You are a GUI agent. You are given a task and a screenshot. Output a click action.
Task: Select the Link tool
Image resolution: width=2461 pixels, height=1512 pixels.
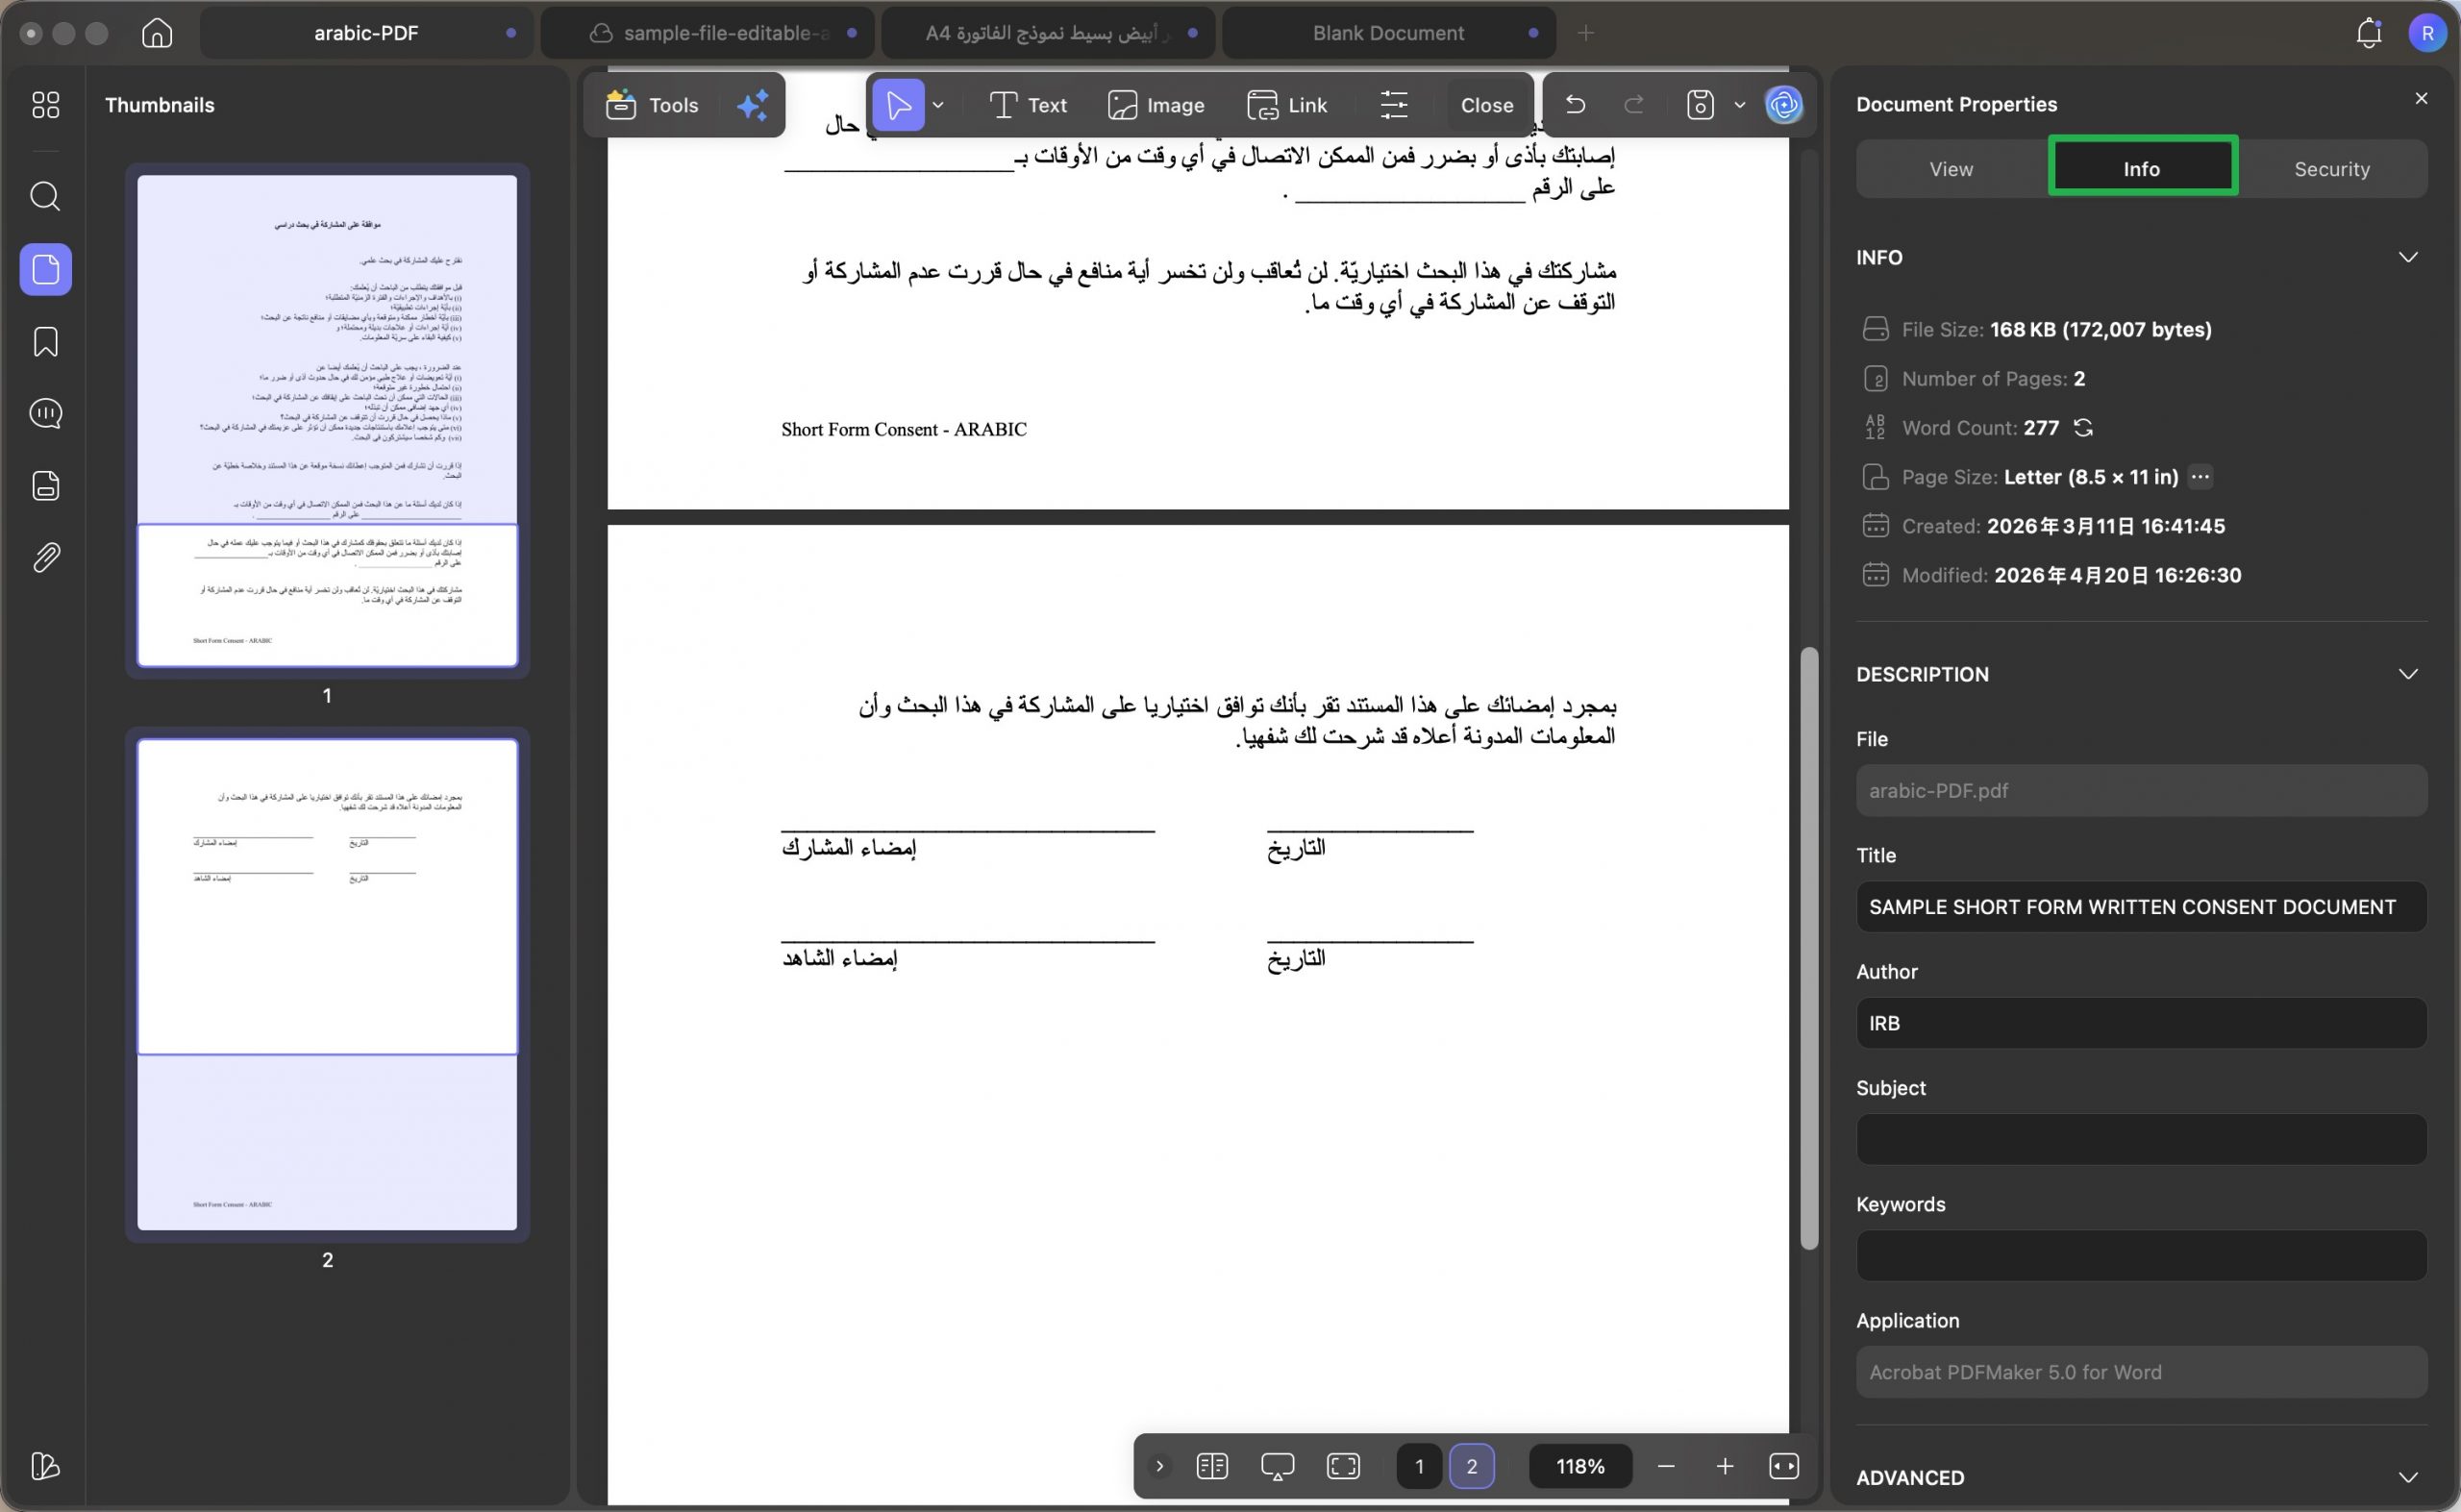coord(1287,105)
